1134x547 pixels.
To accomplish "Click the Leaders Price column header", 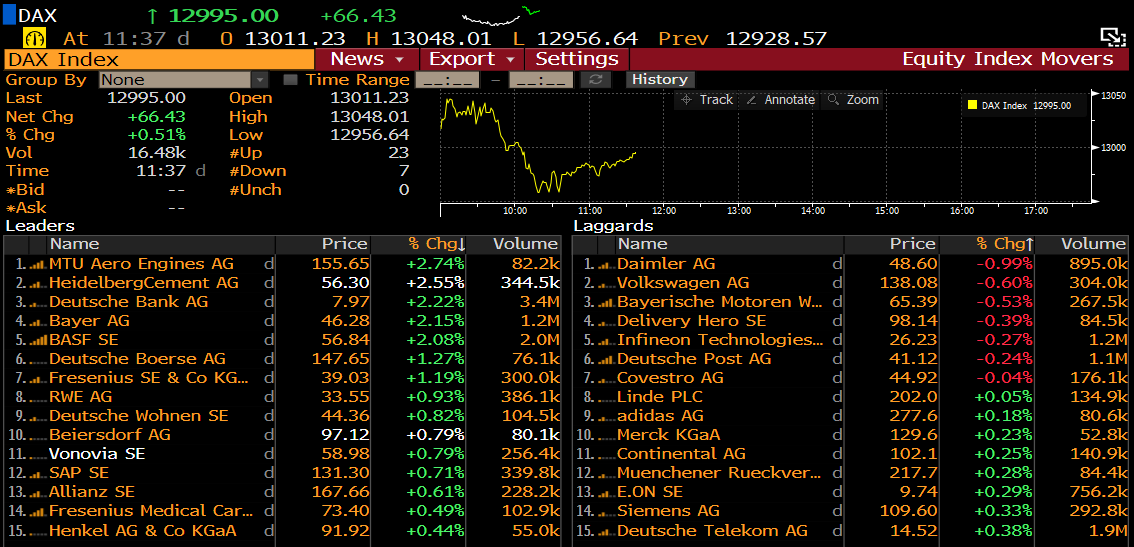I will point(323,245).
